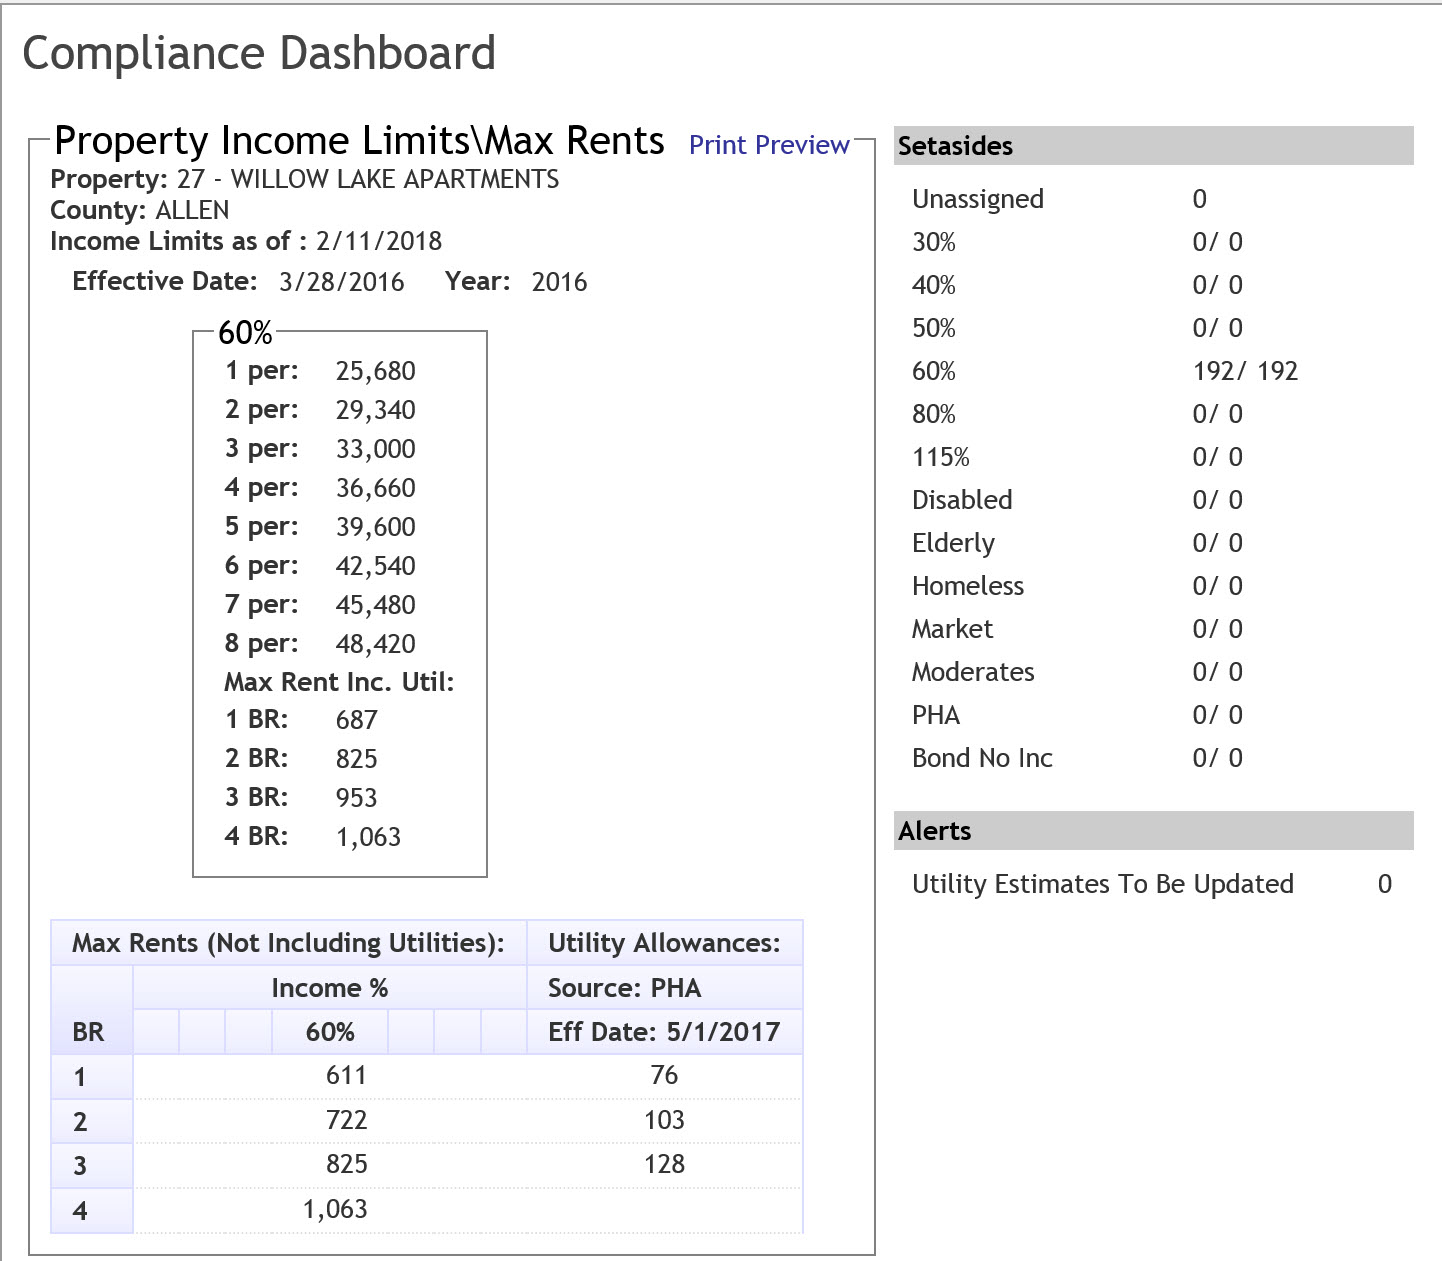The width and height of the screenshot is (1442, 1261).
Task: Select the Unassigned setaside row
Action: click(x=977, y=199)
